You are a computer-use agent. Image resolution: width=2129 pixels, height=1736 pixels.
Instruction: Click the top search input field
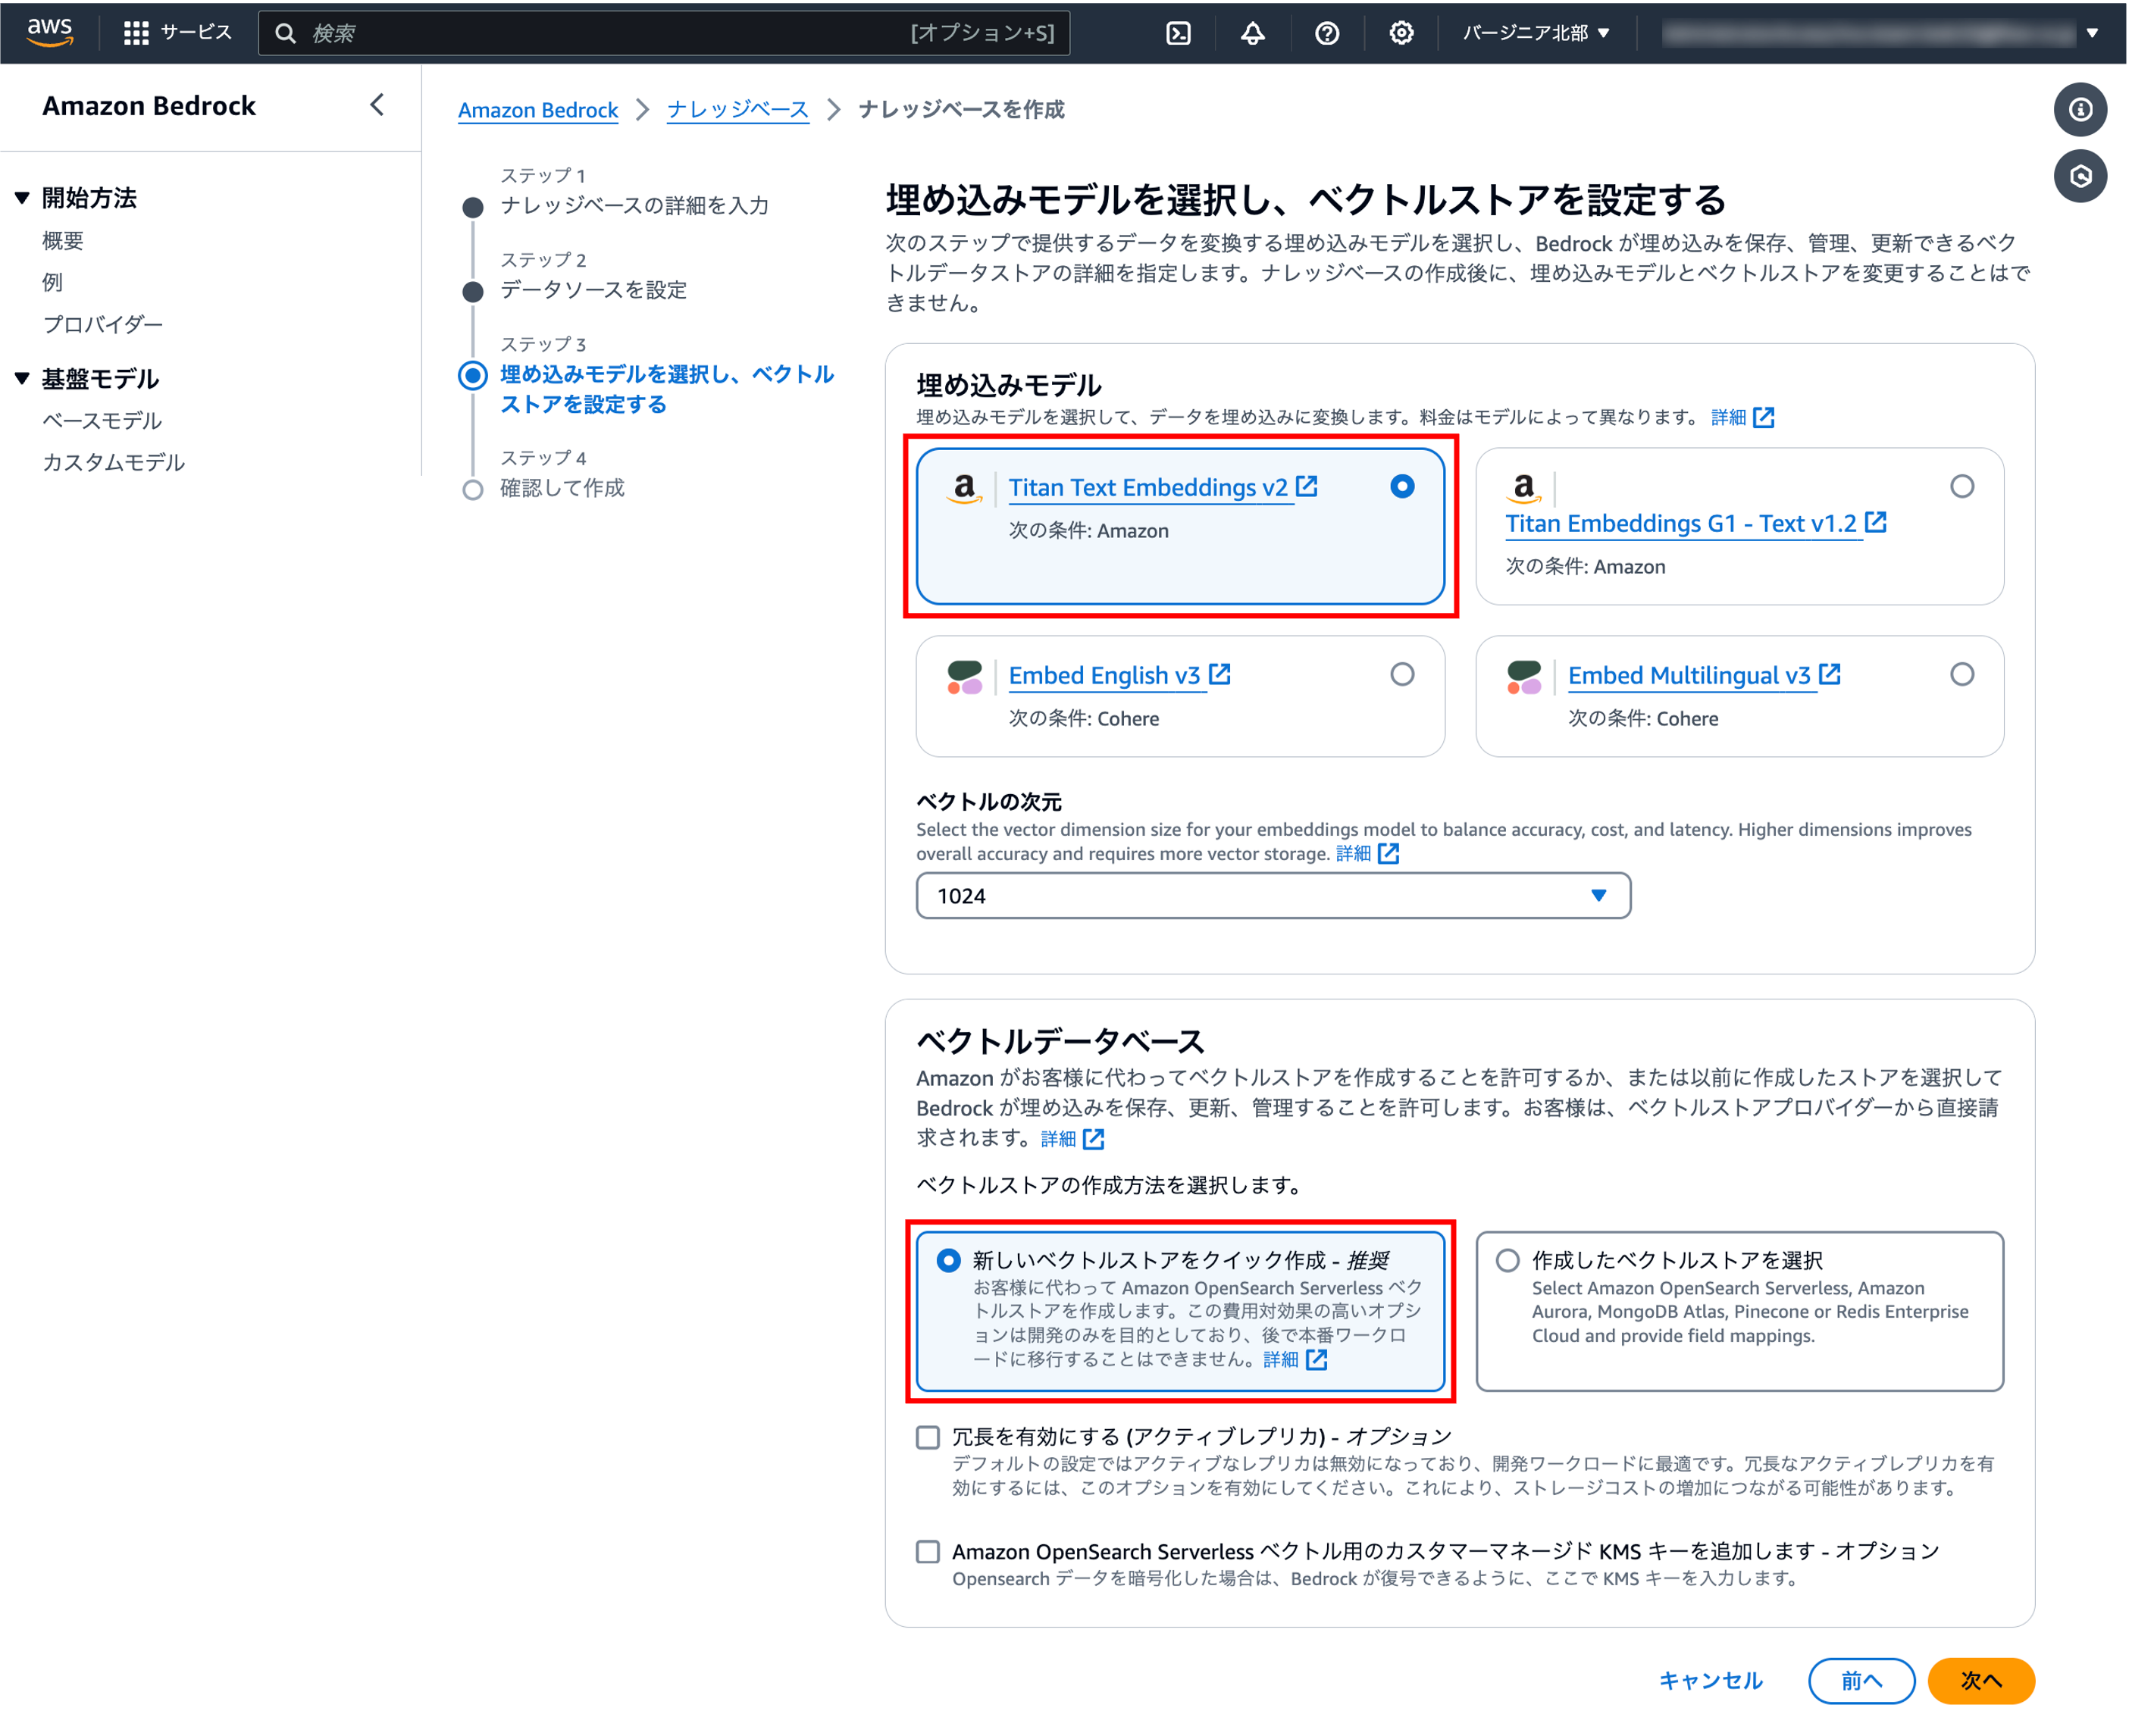pos(600,33)
